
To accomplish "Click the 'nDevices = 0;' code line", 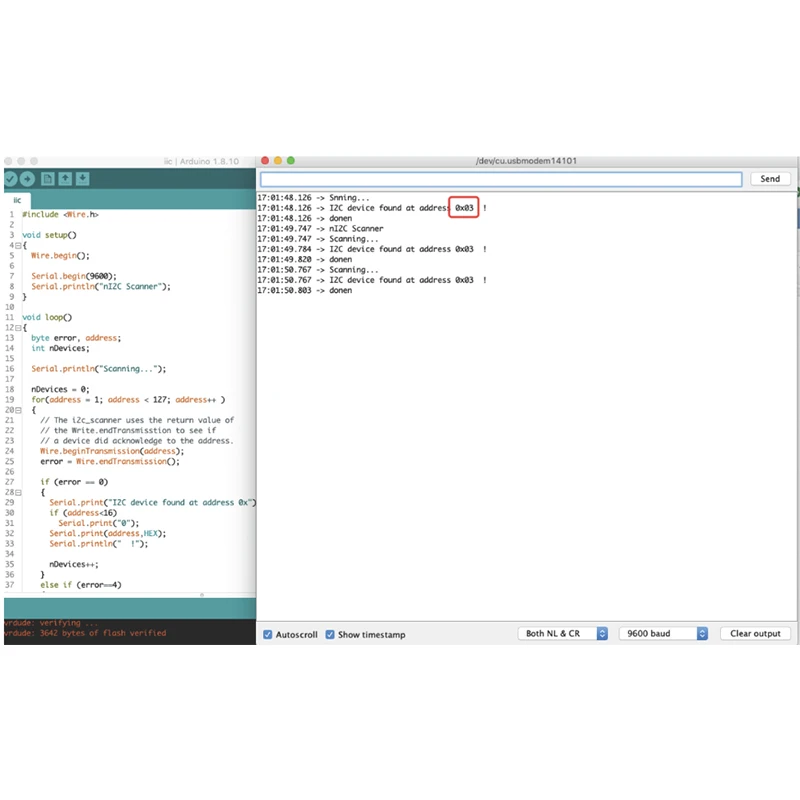I will (60, 389).
